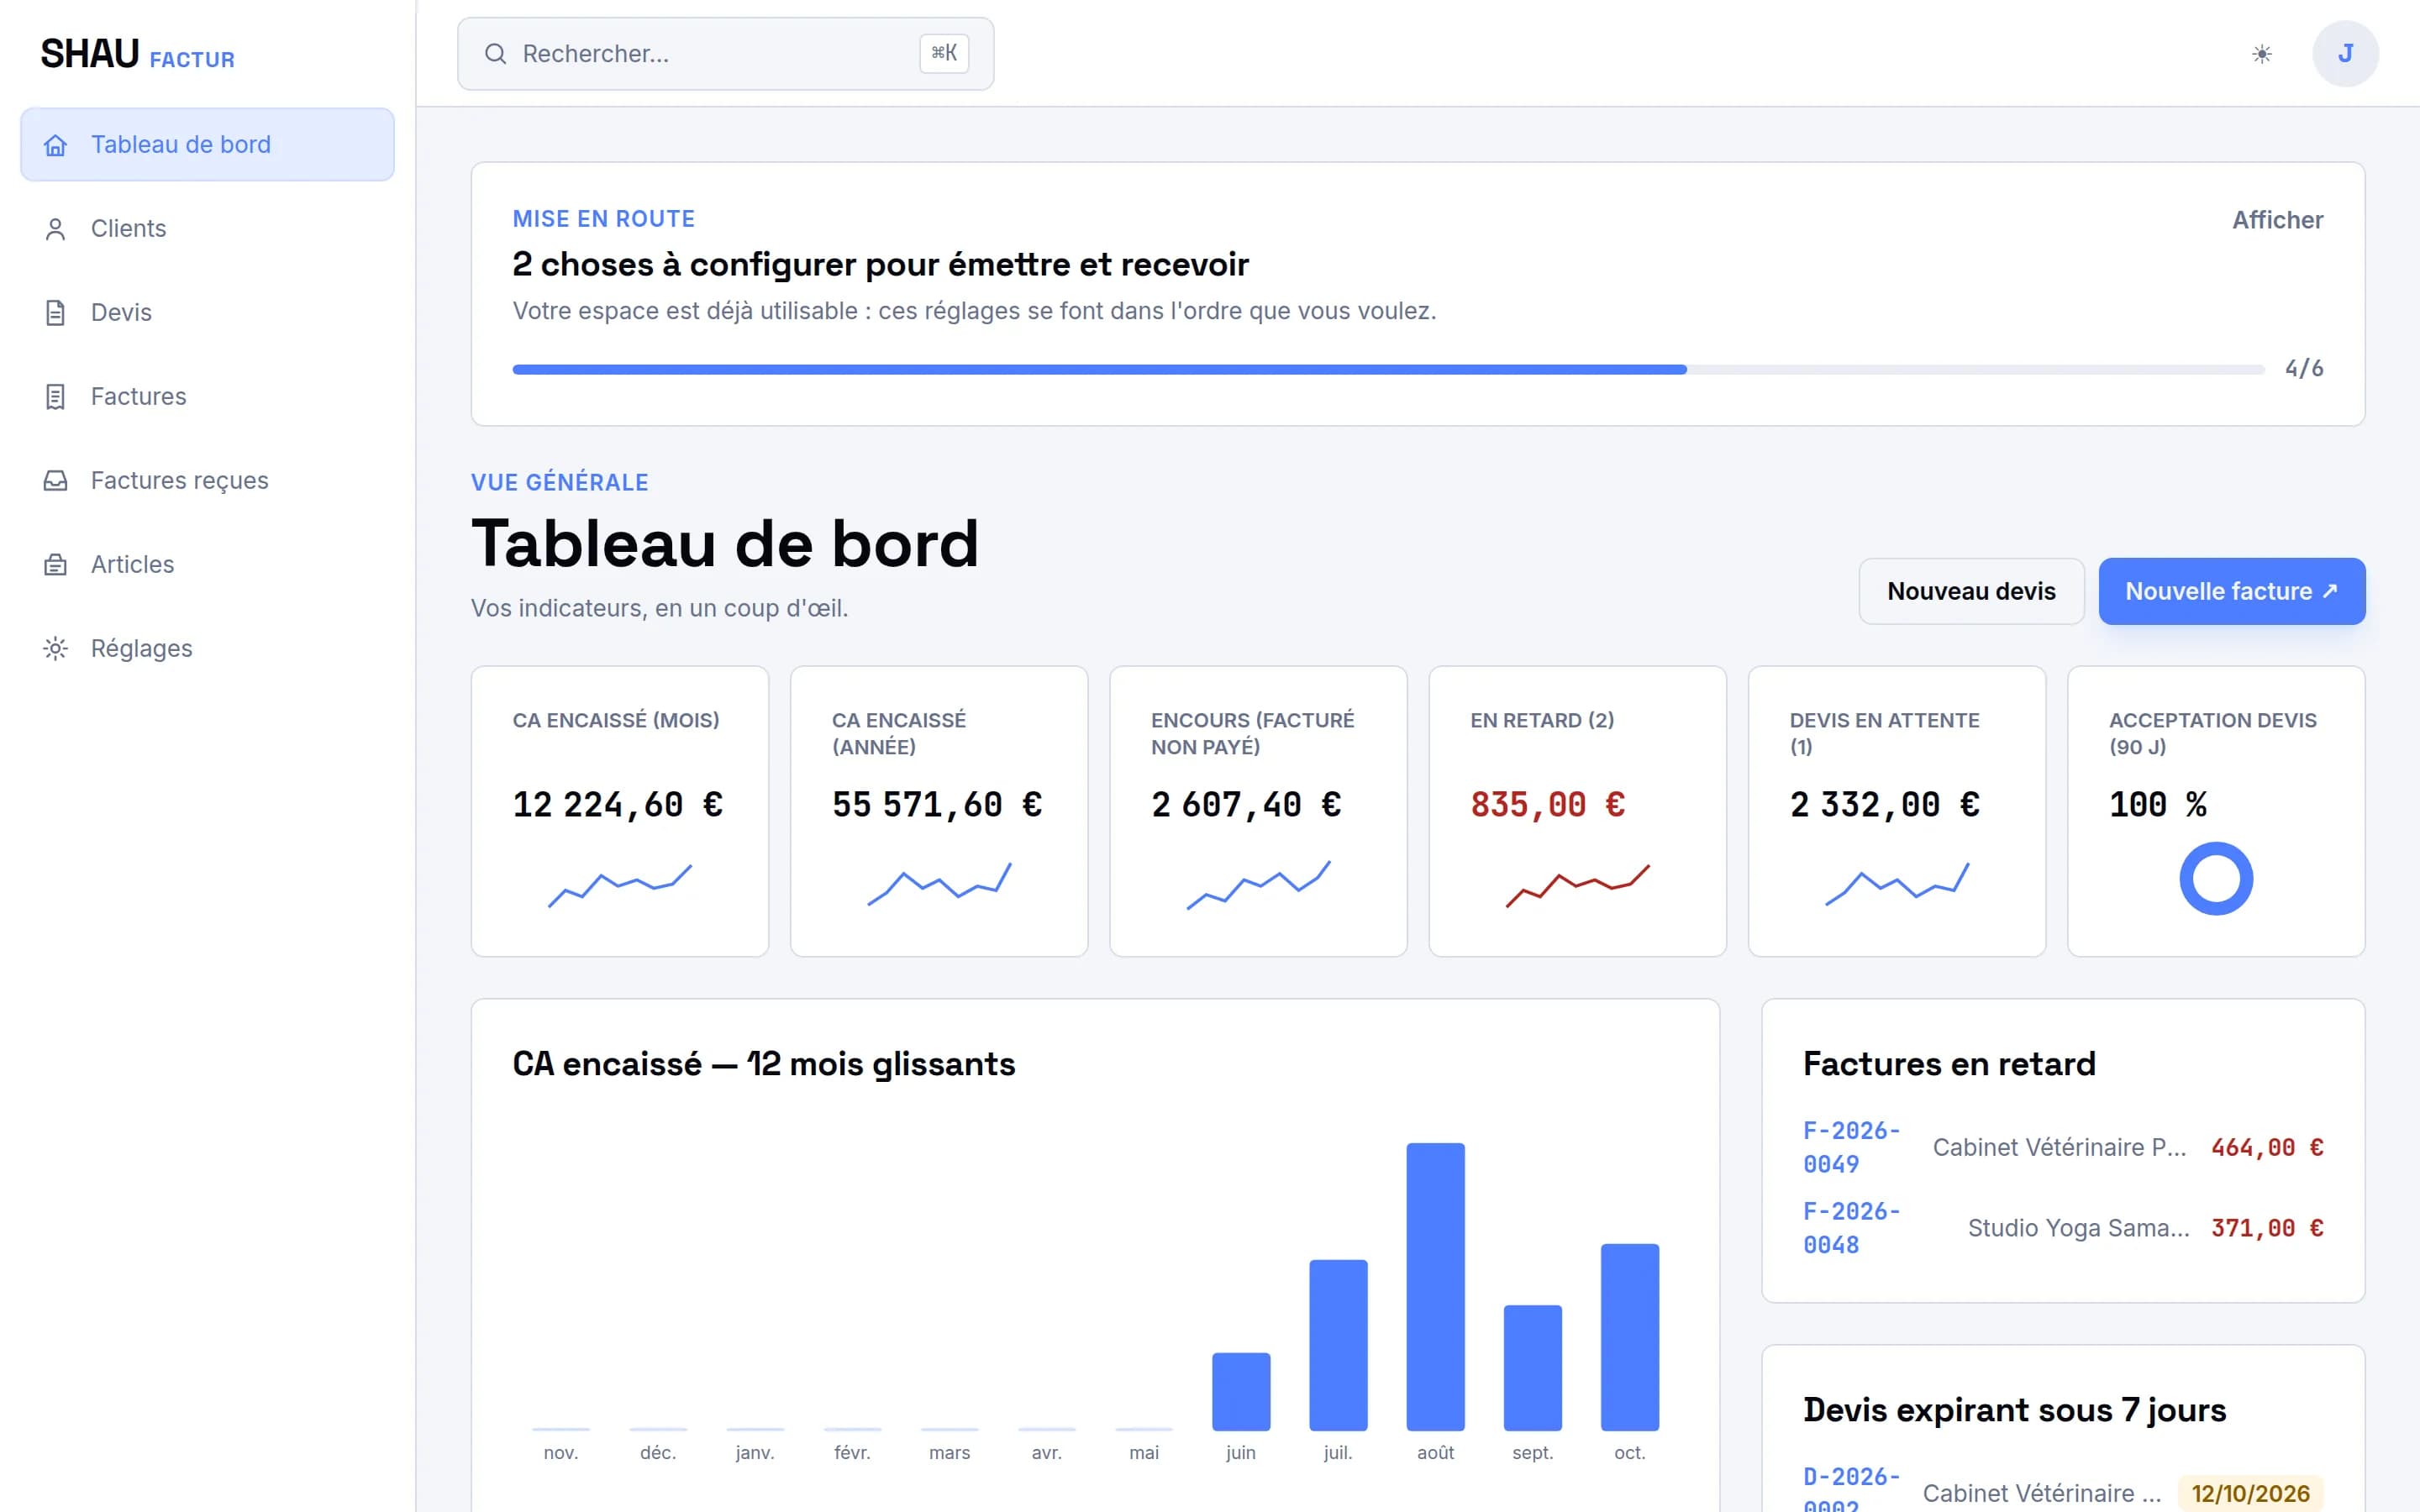Open overdue invoice F-2026-0049

[x=1851, y=1147]
